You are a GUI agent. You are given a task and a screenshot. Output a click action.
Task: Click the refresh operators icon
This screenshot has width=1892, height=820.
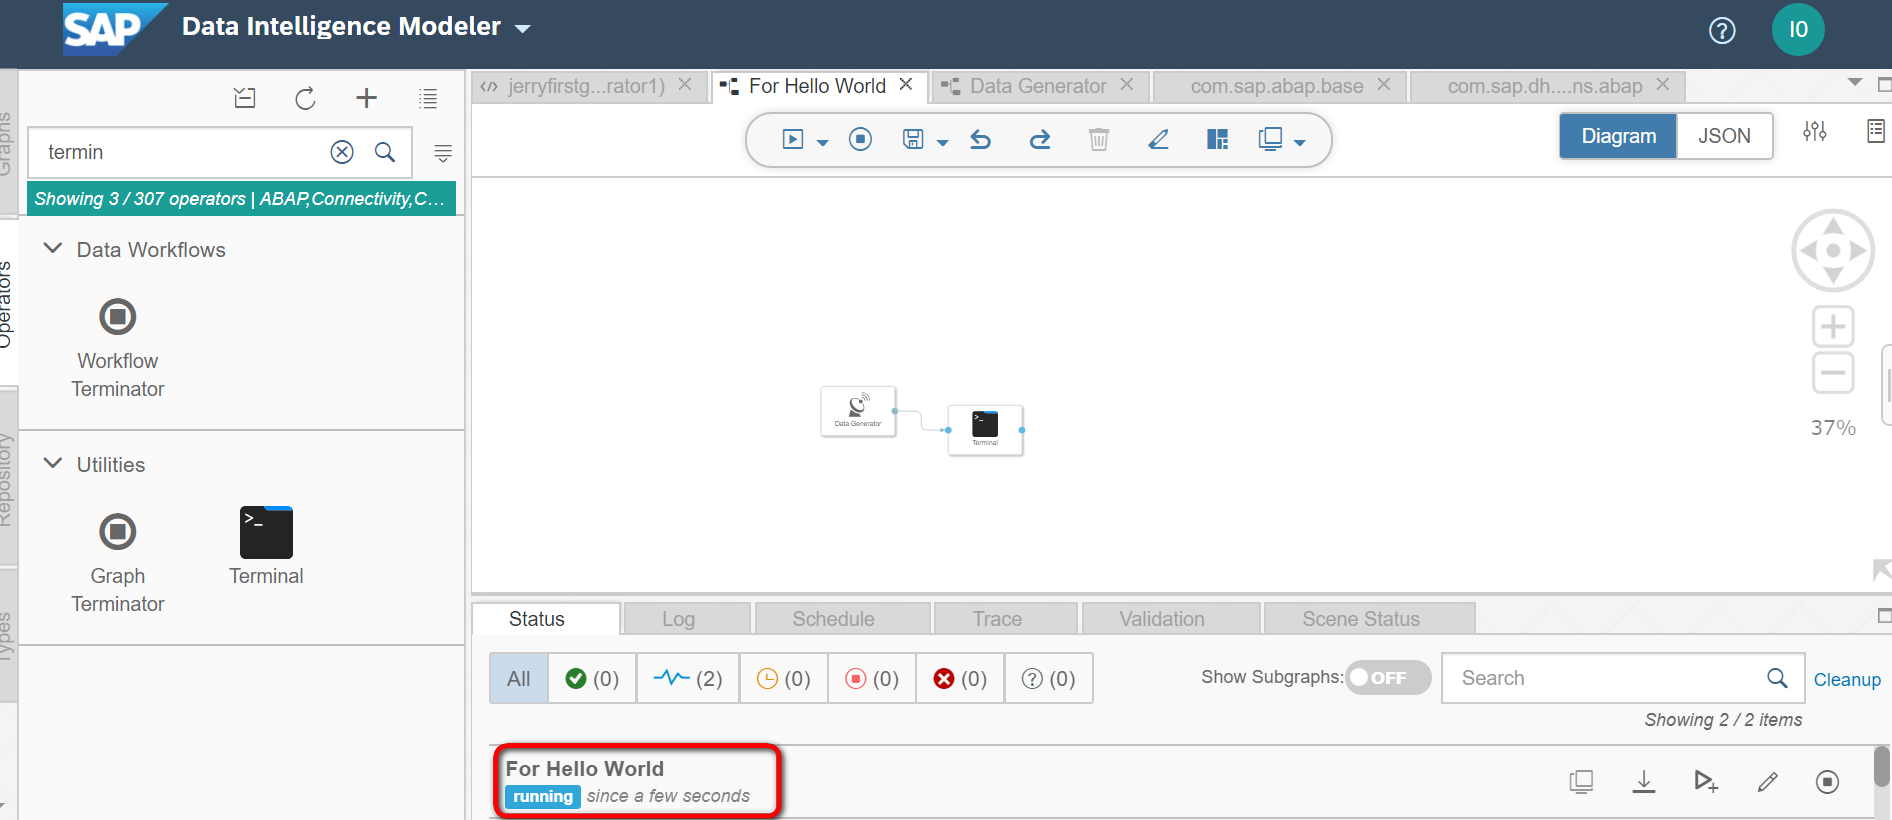(306, 98)
